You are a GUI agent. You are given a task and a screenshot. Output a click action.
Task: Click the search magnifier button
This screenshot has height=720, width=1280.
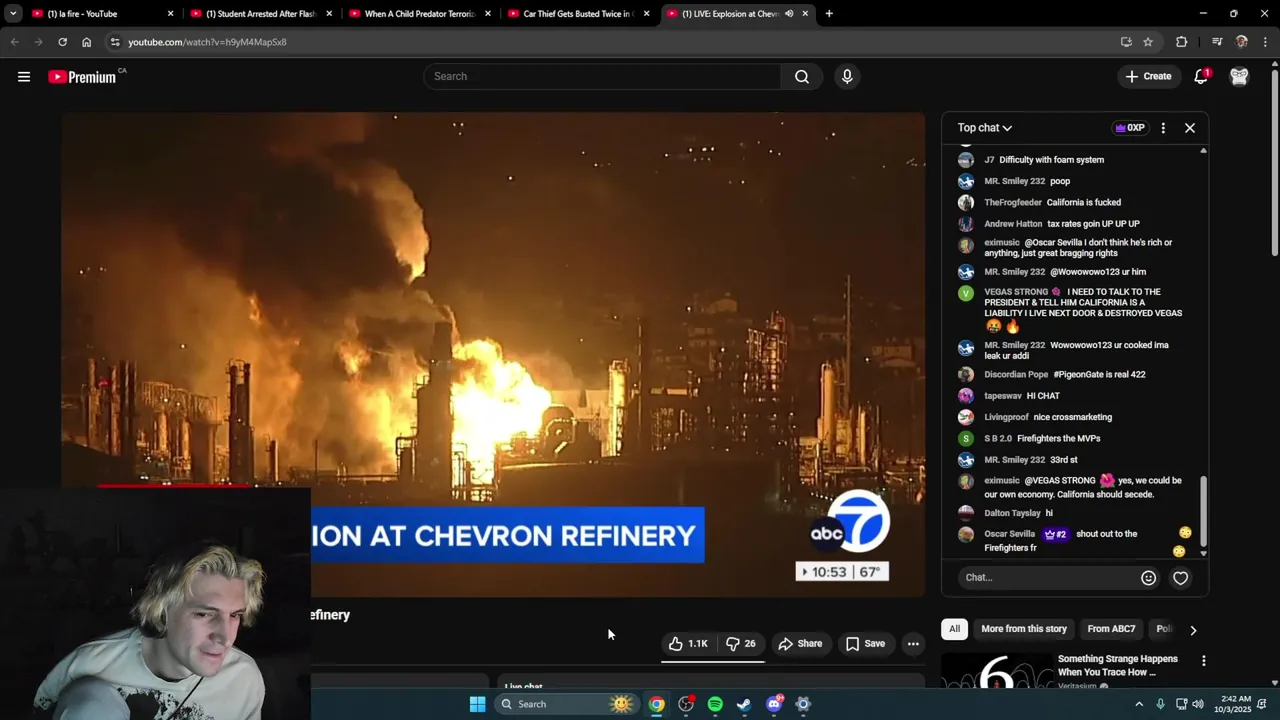pos(801,77)
